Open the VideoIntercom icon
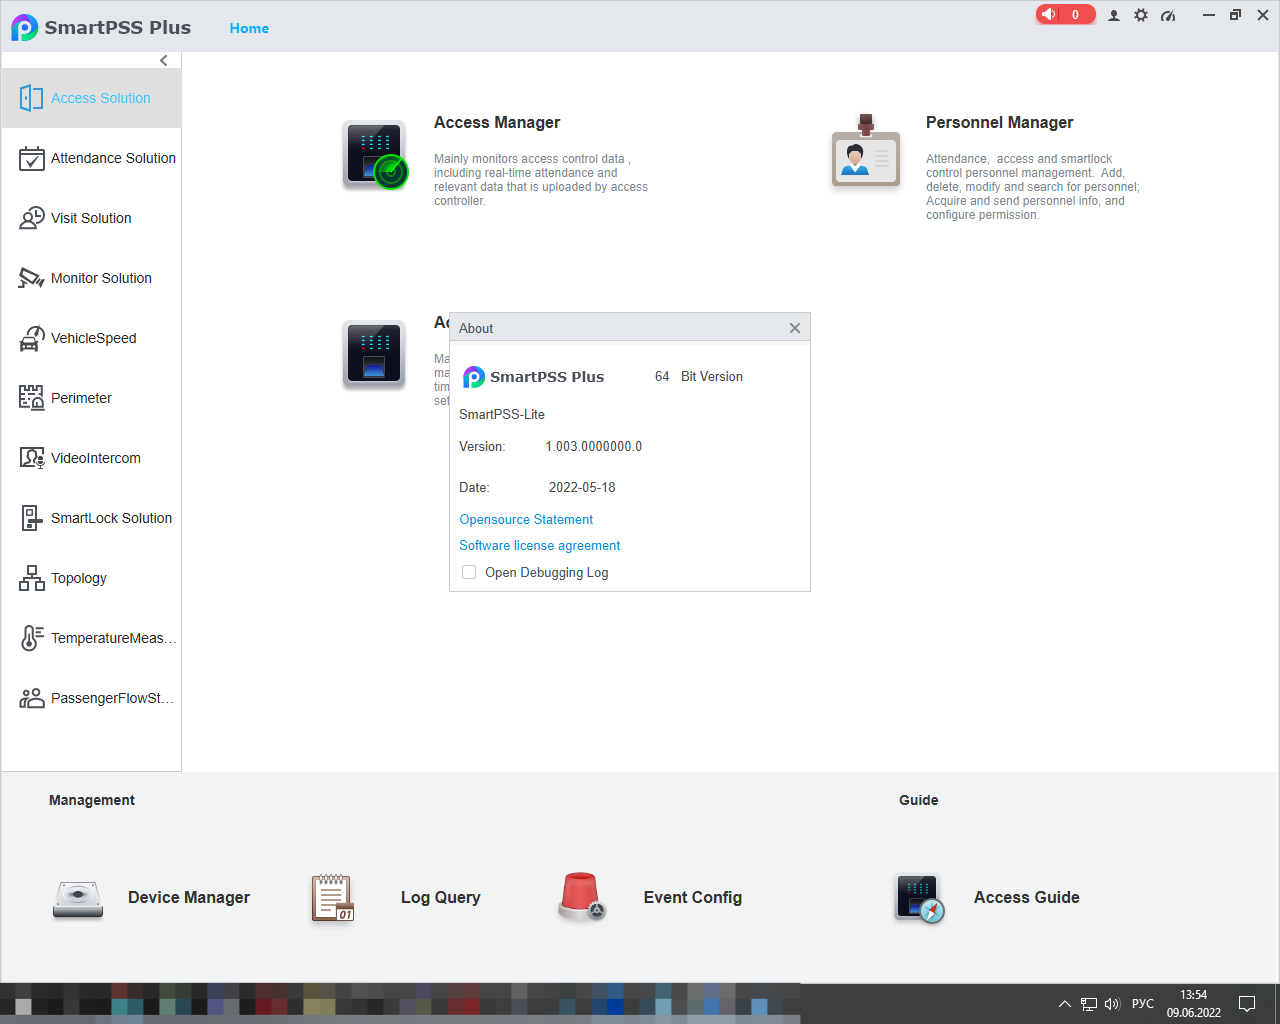 click(31, 458)
